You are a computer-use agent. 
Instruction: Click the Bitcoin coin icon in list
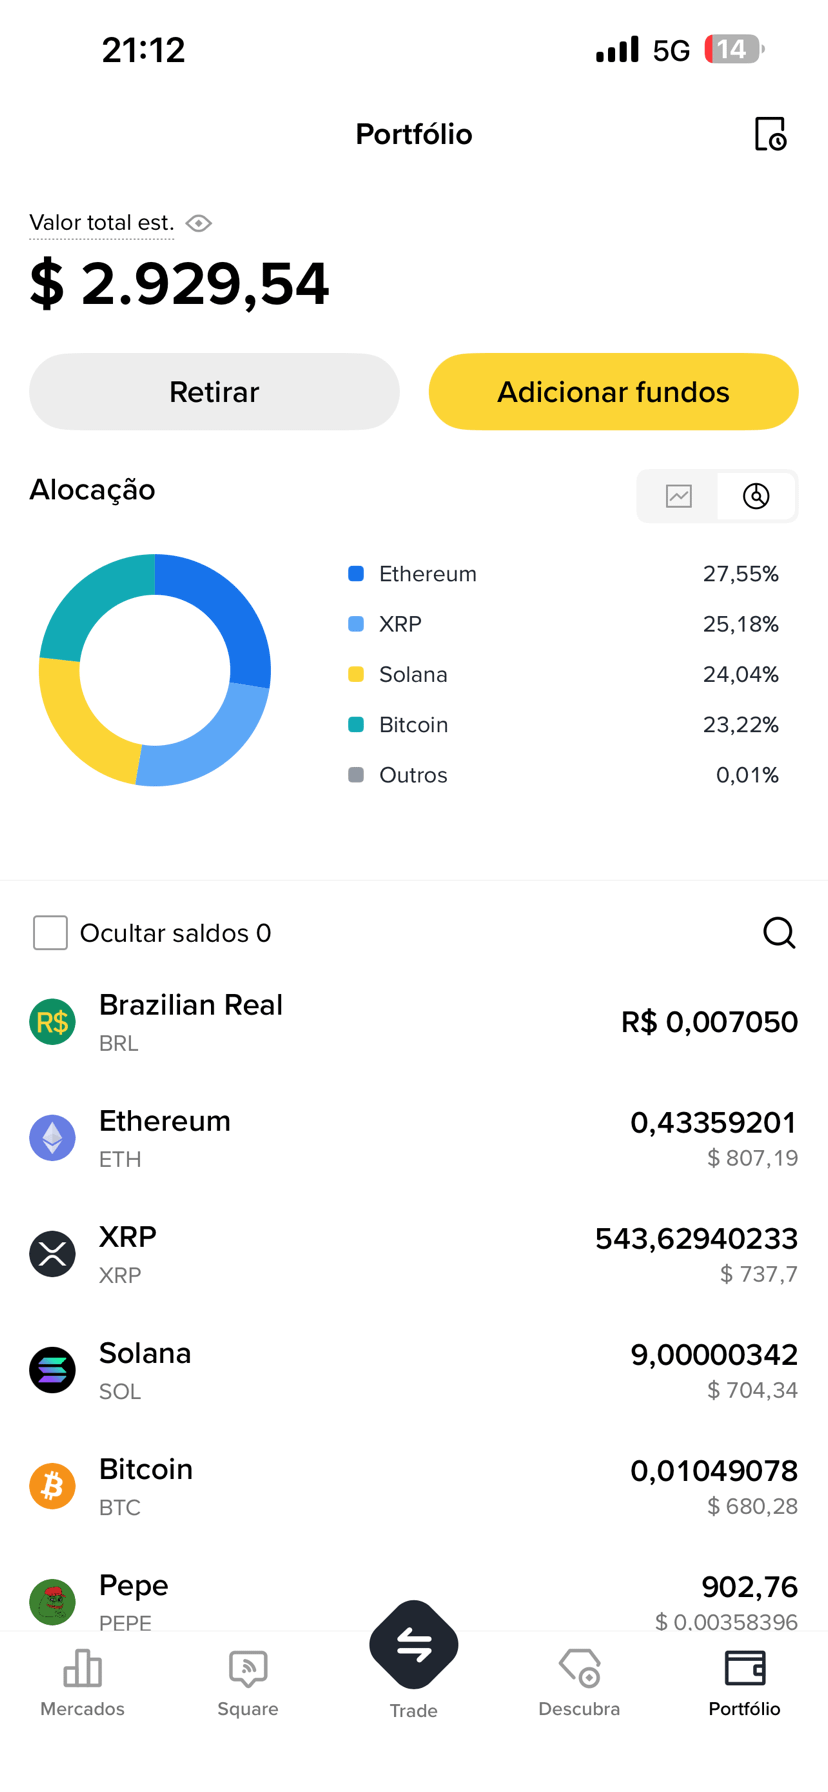tap(52, 1486)
